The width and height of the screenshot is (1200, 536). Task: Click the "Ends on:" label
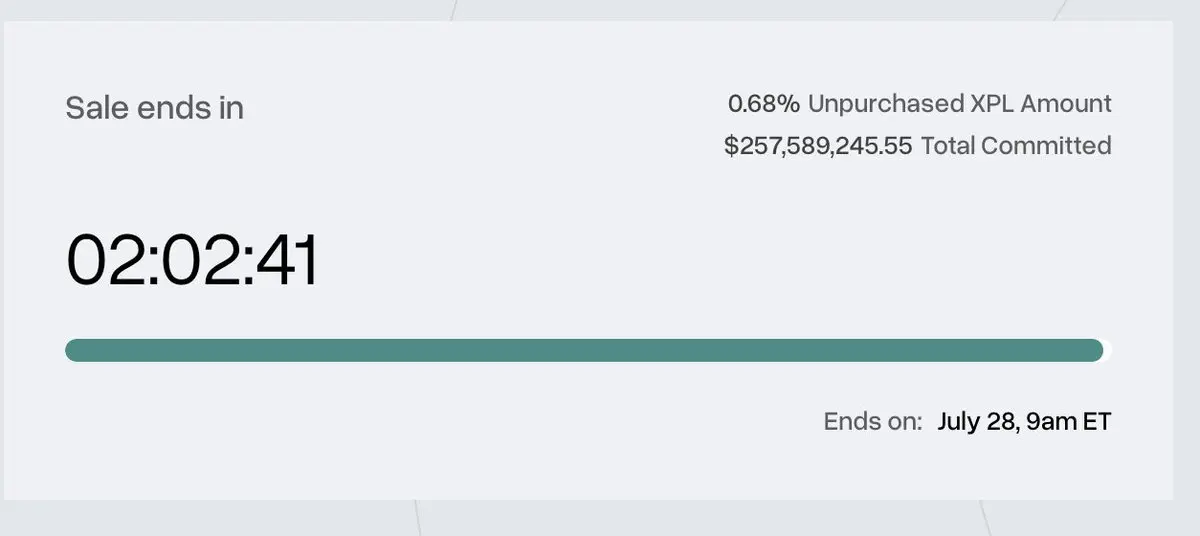[x=873, y=421]
